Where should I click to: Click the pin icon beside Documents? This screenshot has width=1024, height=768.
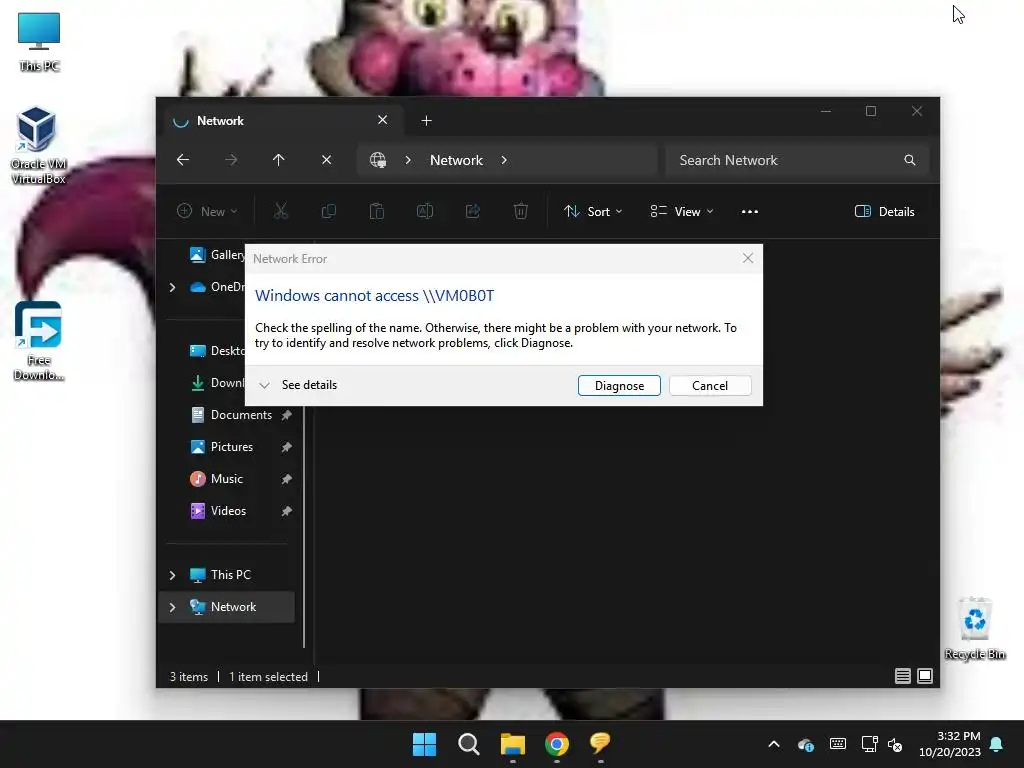[x=286, y=415]
